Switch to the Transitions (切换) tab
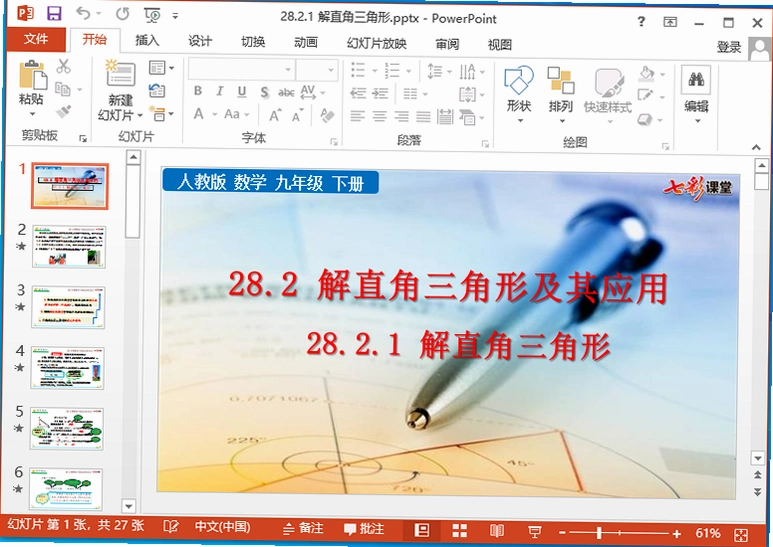773x547 pixels. point(253,42)
